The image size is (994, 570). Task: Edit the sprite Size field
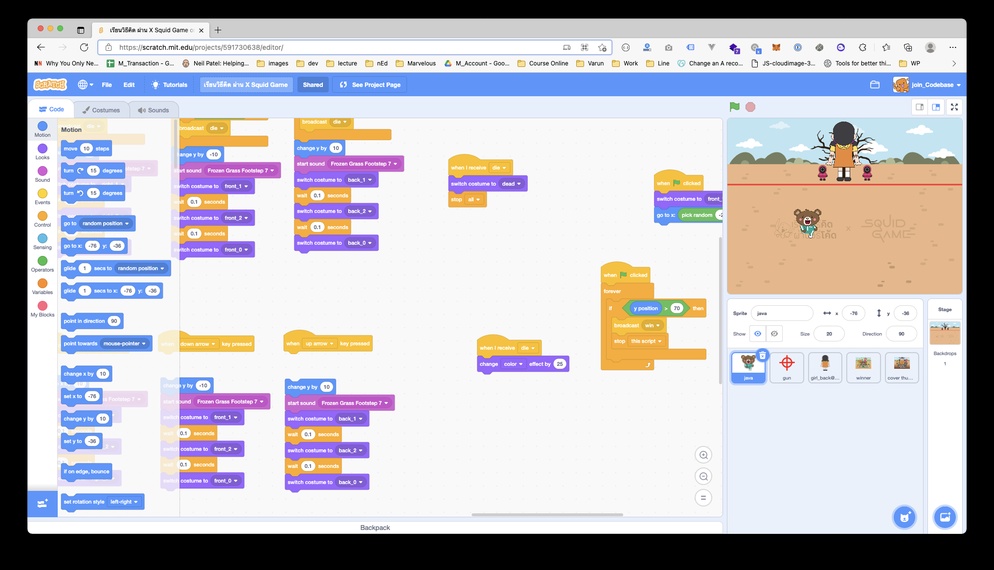[x=829, y=334]
